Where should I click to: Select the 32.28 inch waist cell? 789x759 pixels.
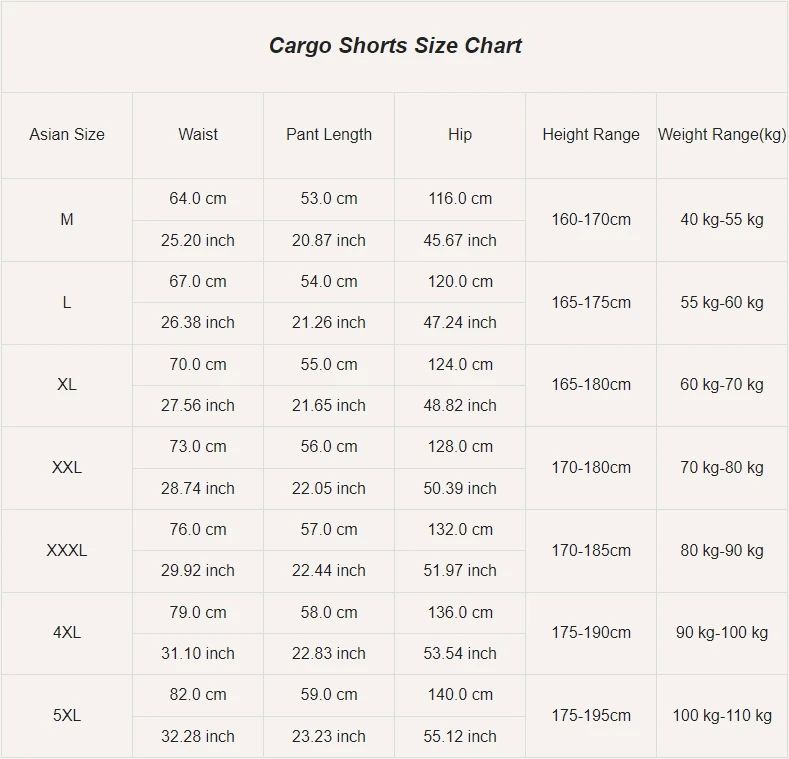click(x=198, y=736)
